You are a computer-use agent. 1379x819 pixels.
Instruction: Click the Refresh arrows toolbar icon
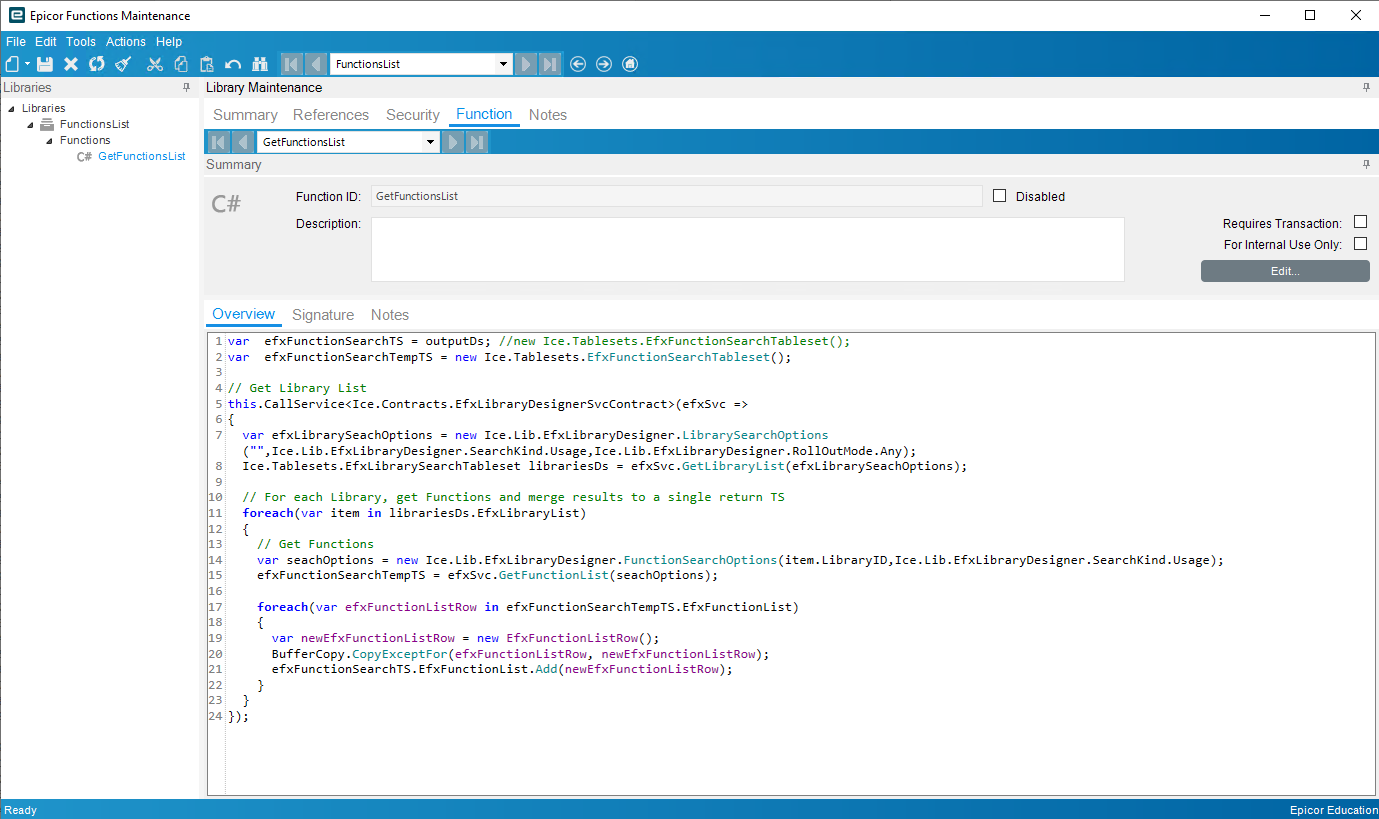coord(96,64)
